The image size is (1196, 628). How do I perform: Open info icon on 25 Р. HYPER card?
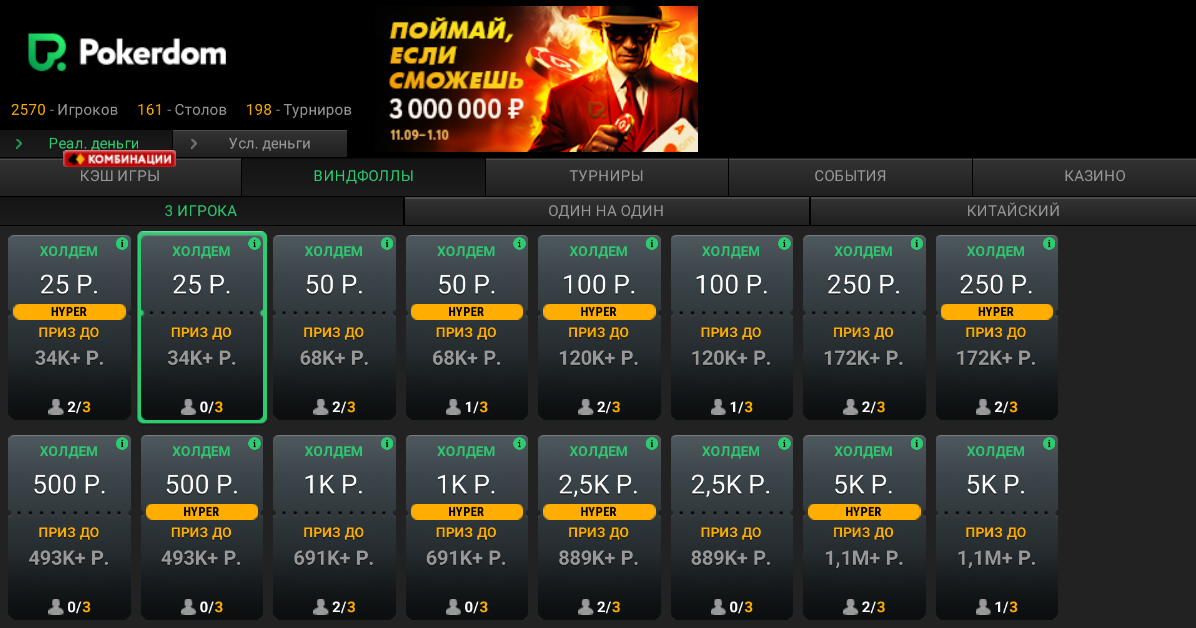pyautogui.click(x=122, y=243)
